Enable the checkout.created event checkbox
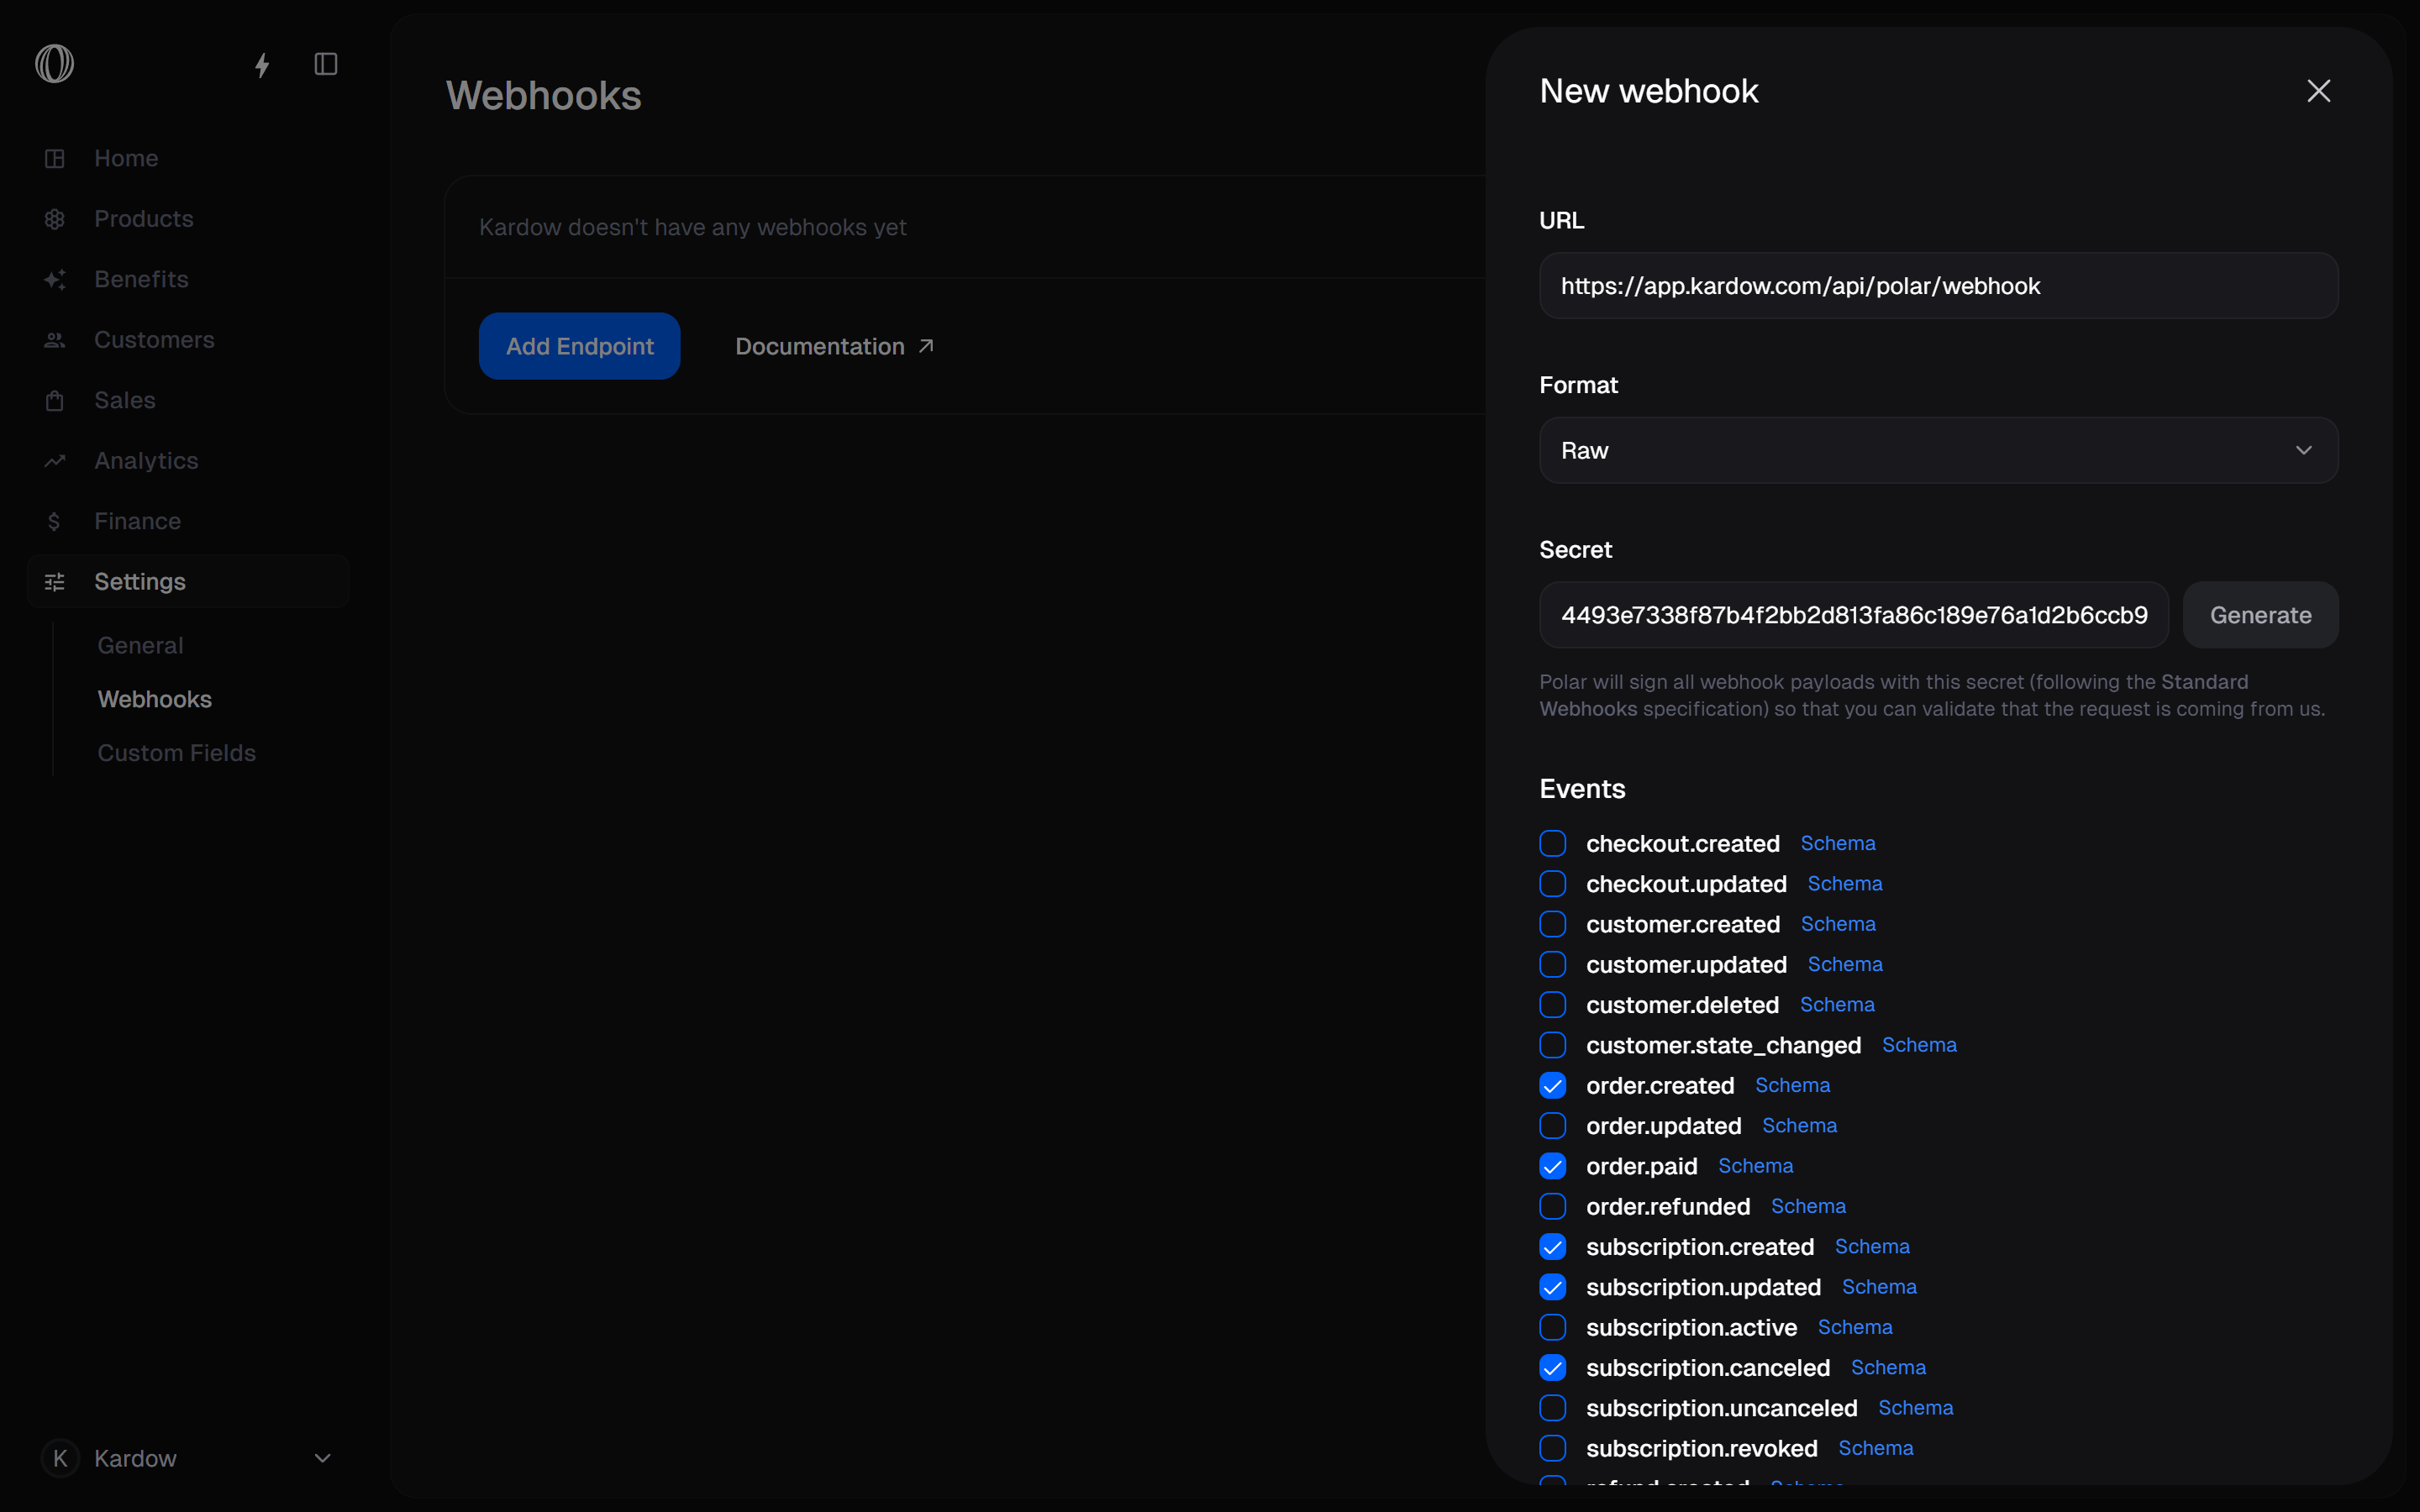Screen dimensions: 2420x1512 1552,844
